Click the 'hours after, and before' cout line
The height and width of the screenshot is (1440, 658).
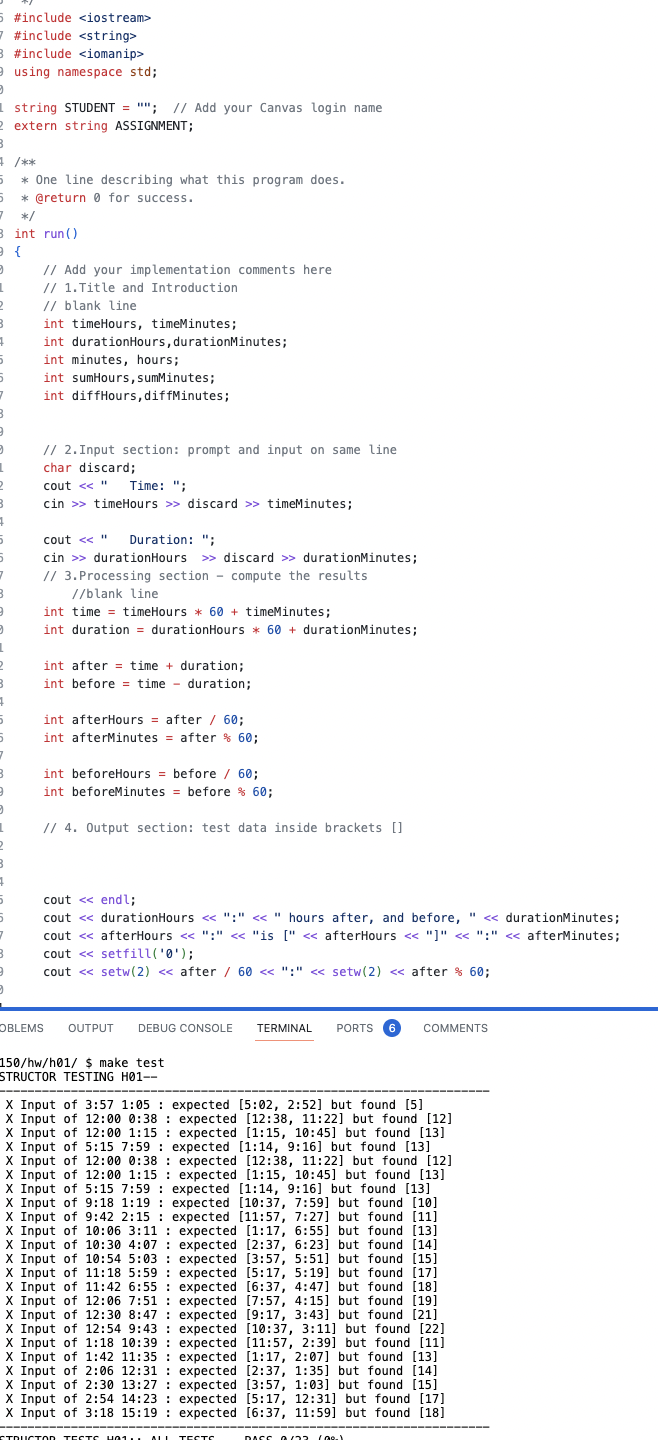point(331,918)
